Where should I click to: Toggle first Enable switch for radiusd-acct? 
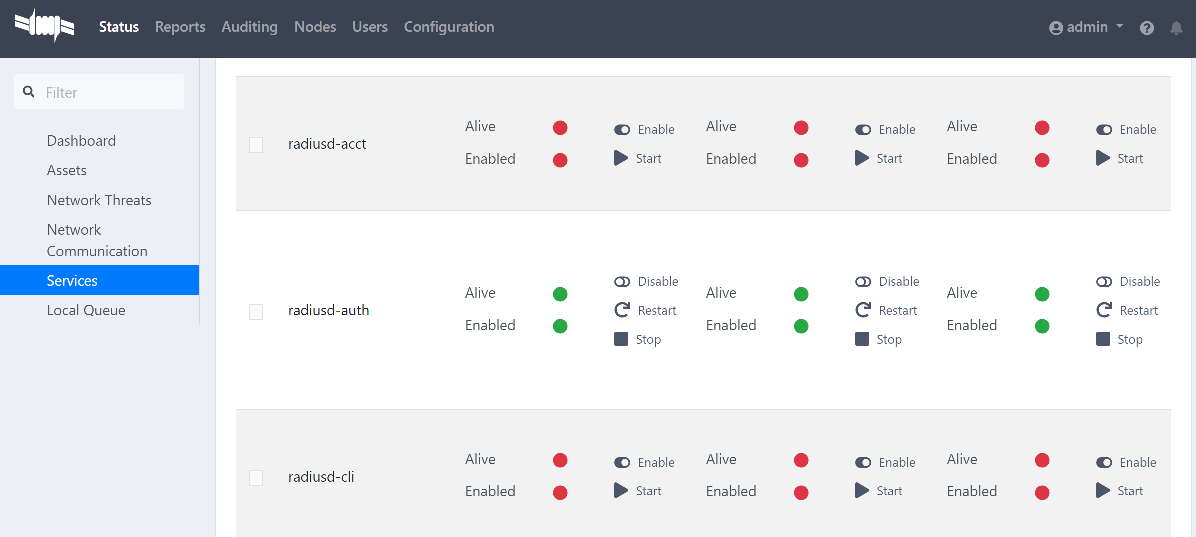622,130
